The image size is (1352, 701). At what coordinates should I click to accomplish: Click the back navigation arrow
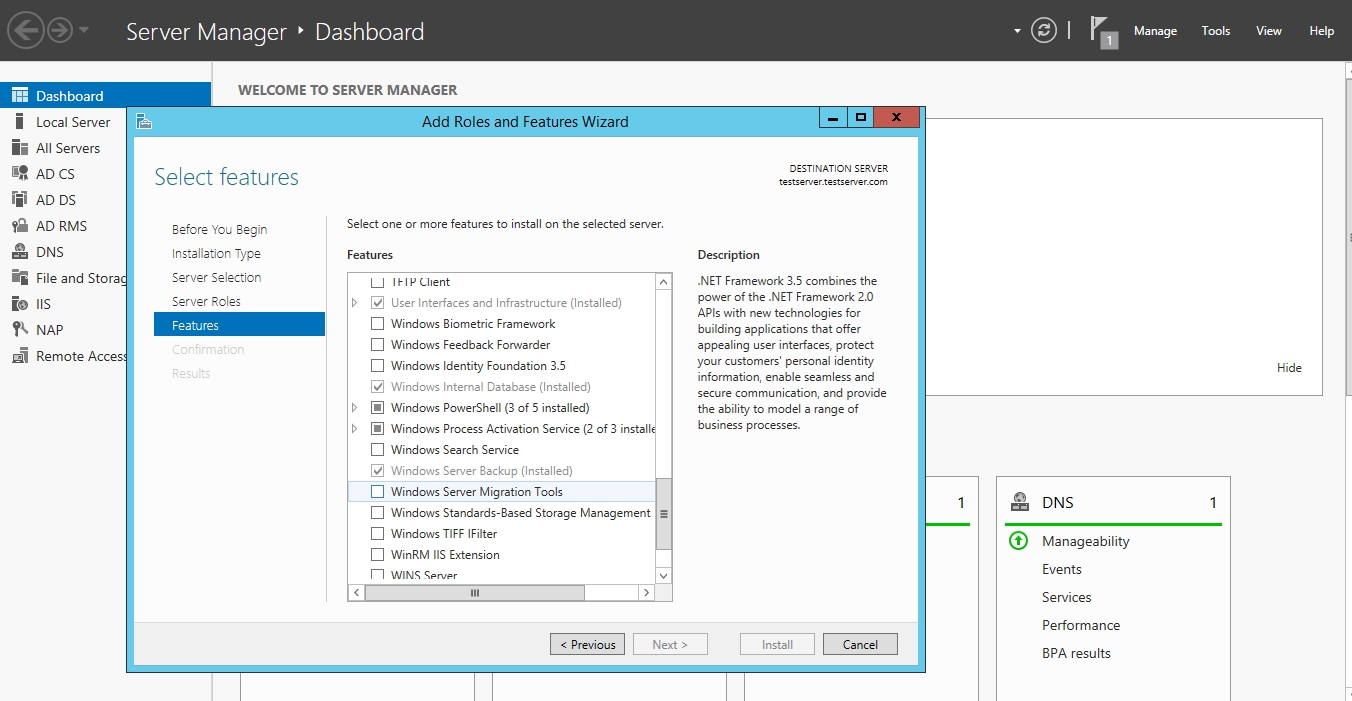coord(25,30)
